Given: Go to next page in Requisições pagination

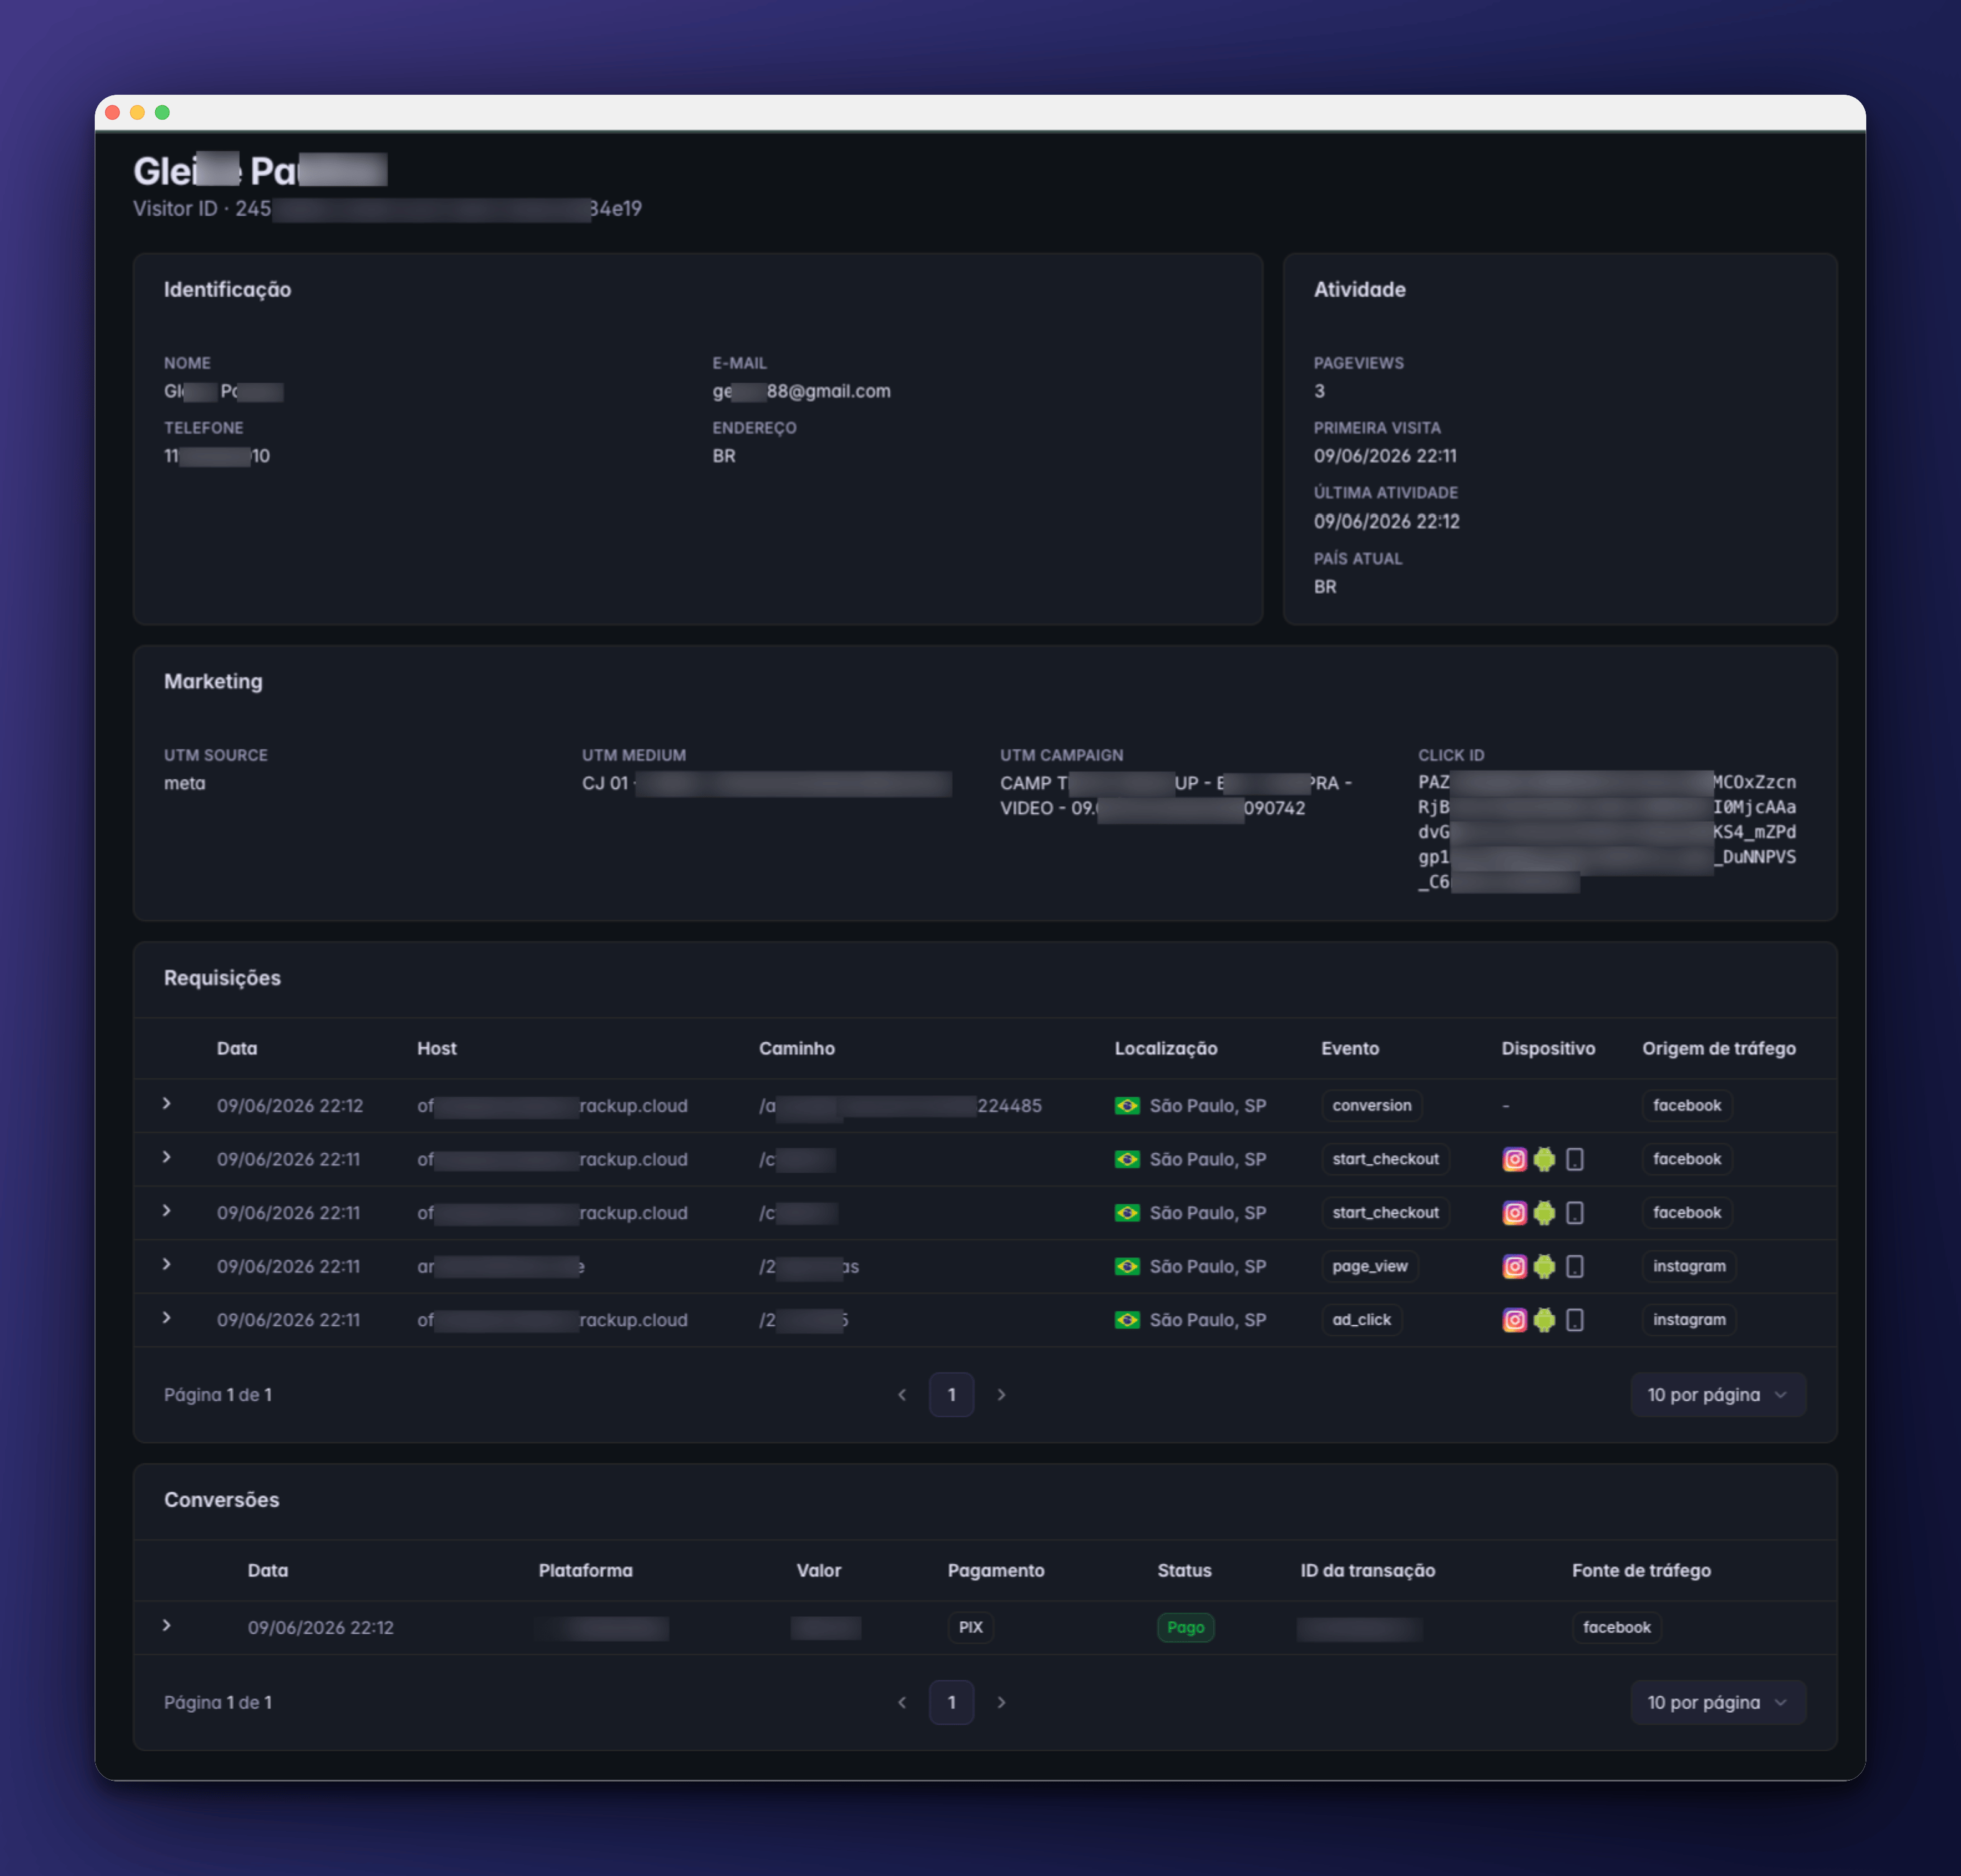Looking at the screenshot, I should (1001, 1394).
